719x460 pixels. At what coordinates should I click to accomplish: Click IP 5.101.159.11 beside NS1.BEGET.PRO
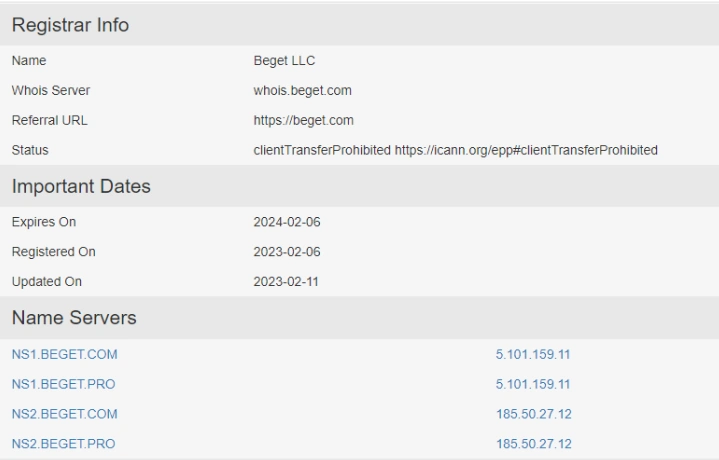pyautogui.click(x=533, y=384)
